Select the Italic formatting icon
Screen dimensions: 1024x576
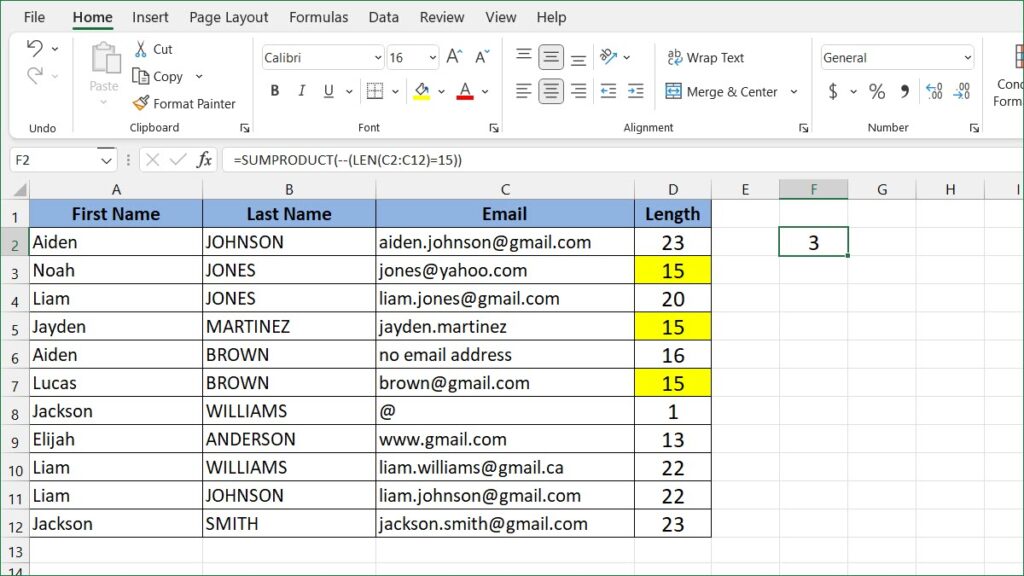point(302,91)
